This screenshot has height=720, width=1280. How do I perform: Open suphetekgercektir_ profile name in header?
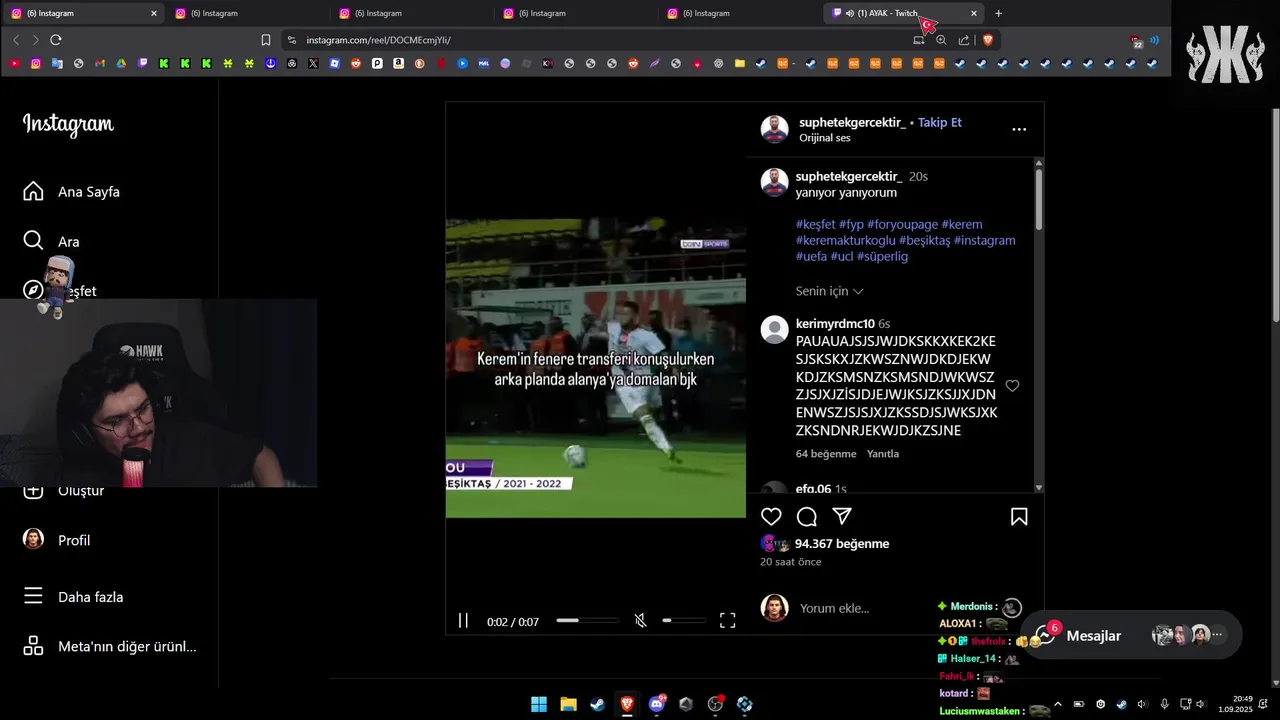click(852, 122)
